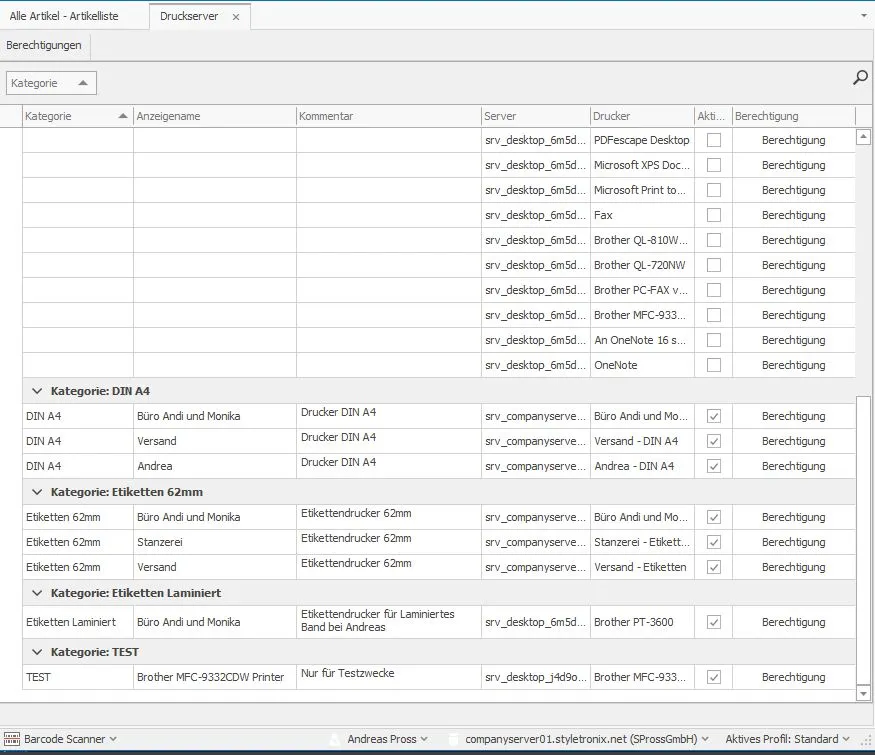Viewport: 875px width, 755px height.
Task: Enable the PDFescape Desktop printer checkbox
Action: pyautogui.click(x=714, y=140)
